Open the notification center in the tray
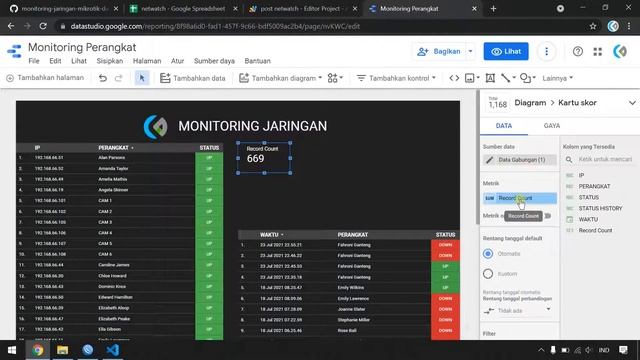This screenshot has width=640, height=360. point(623,350)
